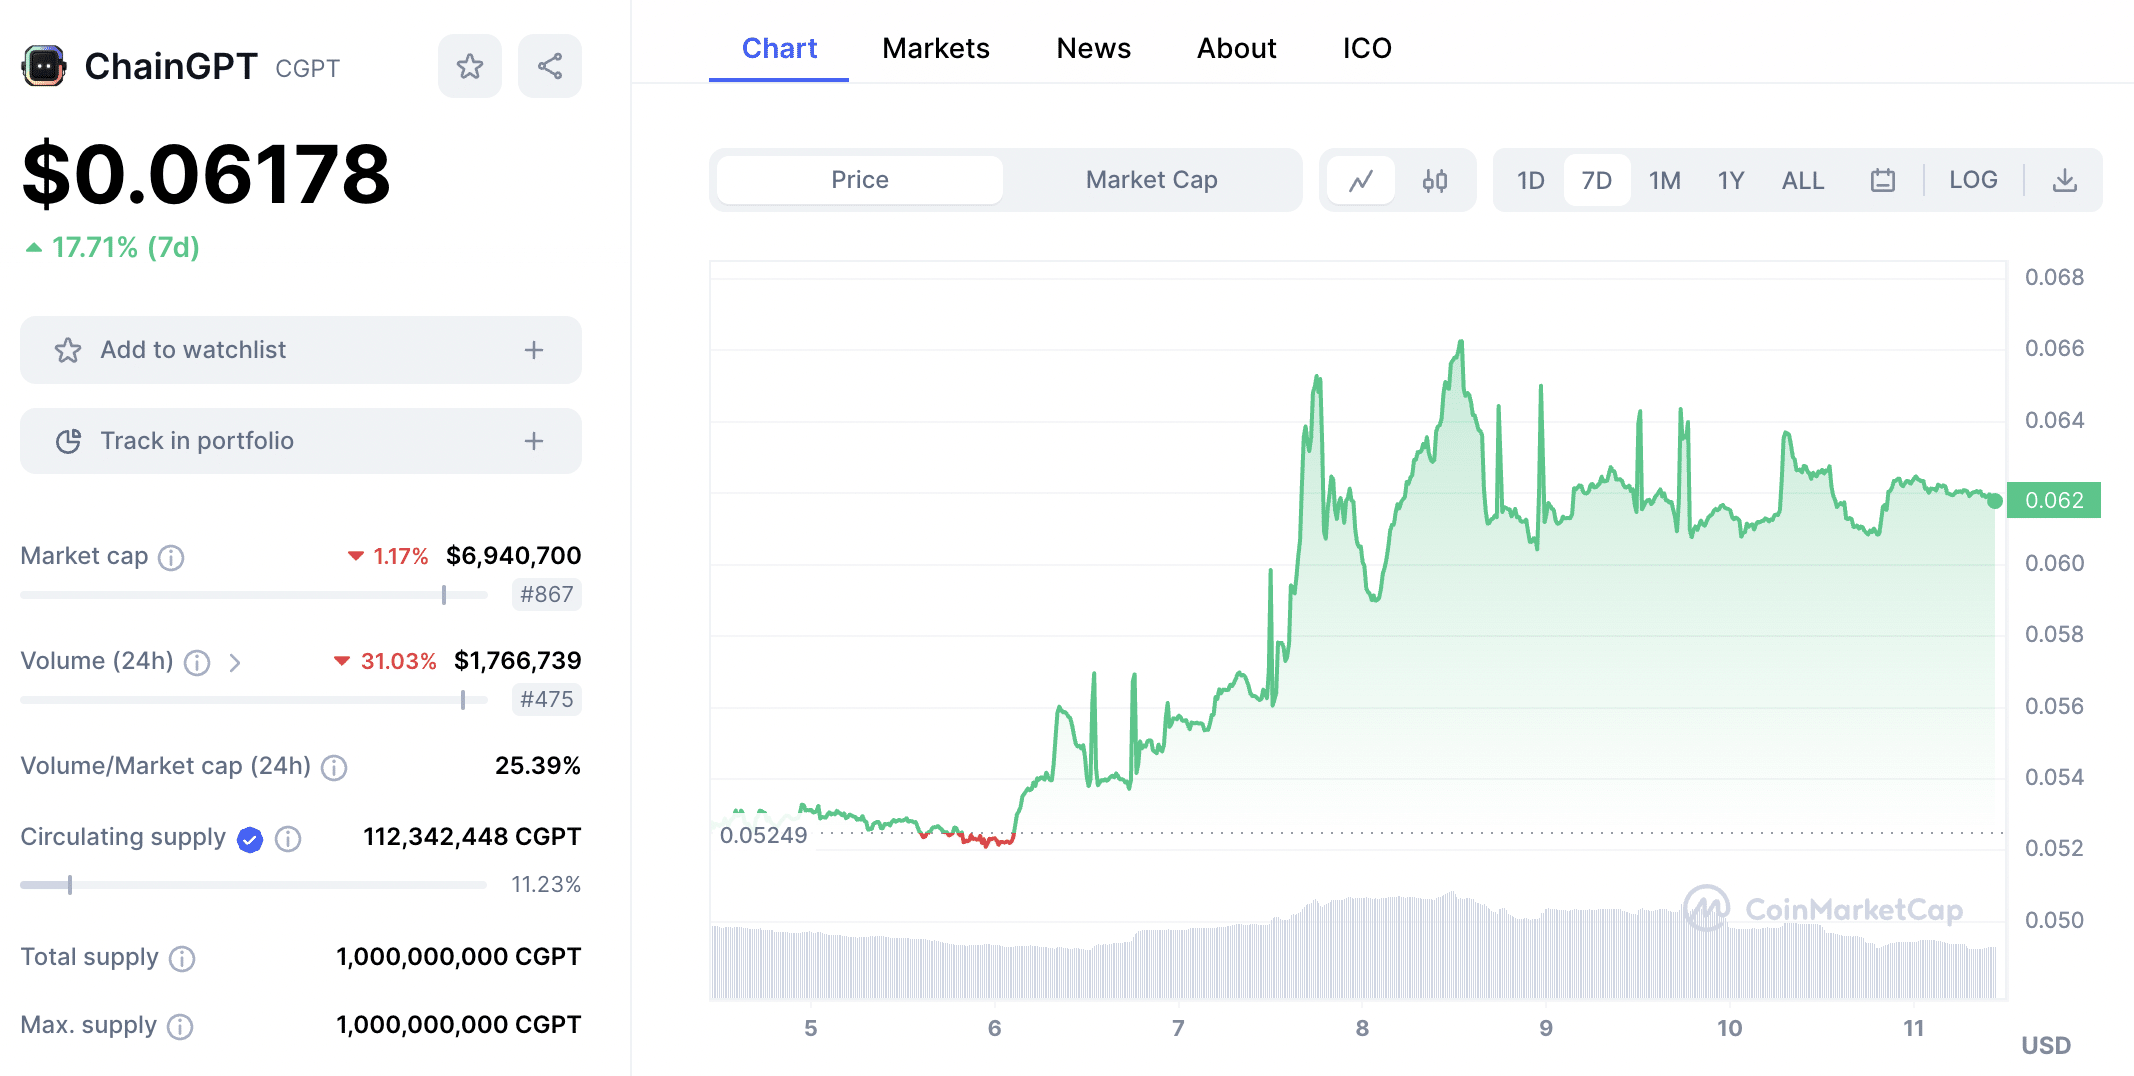Click the $1,766,739 volume value
Image resolution: width=2134 pixels, height=1076 pixels.
[518, 661]
